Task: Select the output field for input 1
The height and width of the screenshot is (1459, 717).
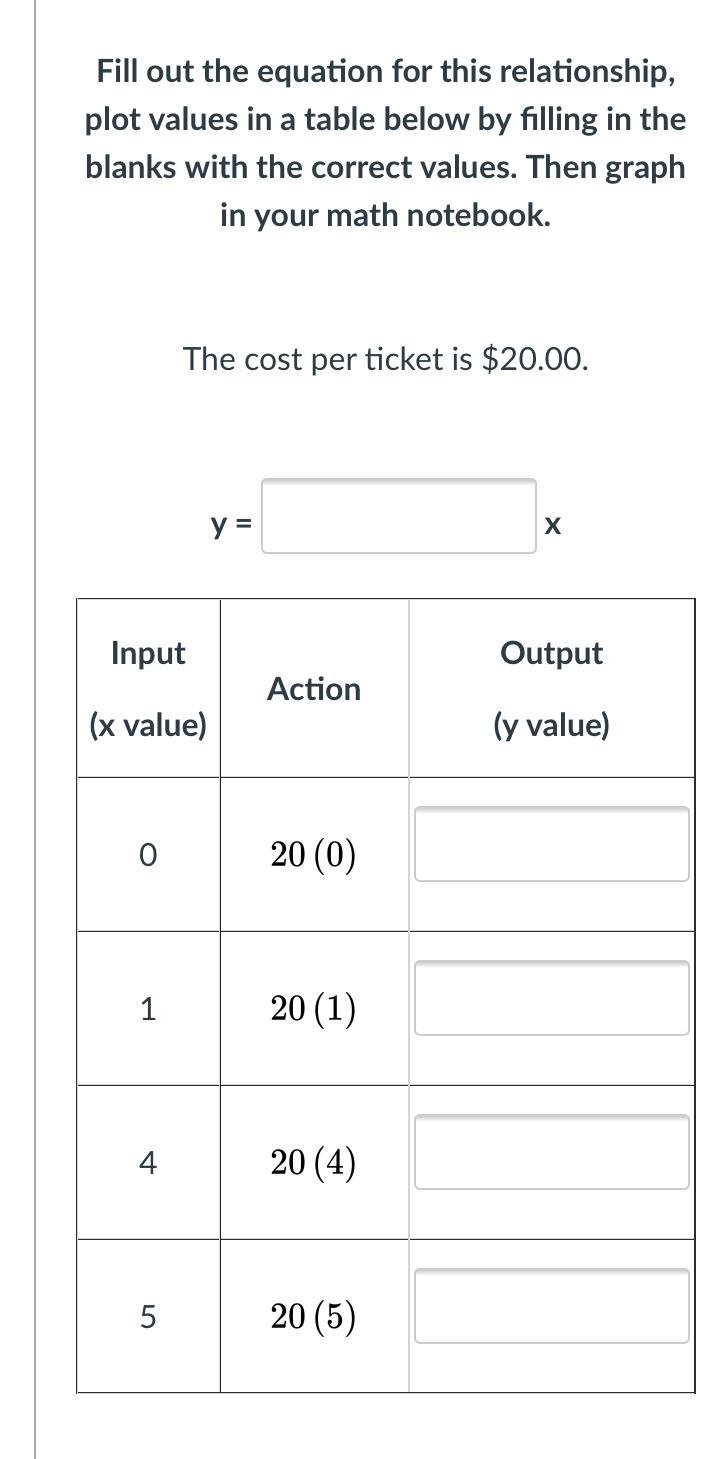Action: pyautogui.click(x=552, y=998)
